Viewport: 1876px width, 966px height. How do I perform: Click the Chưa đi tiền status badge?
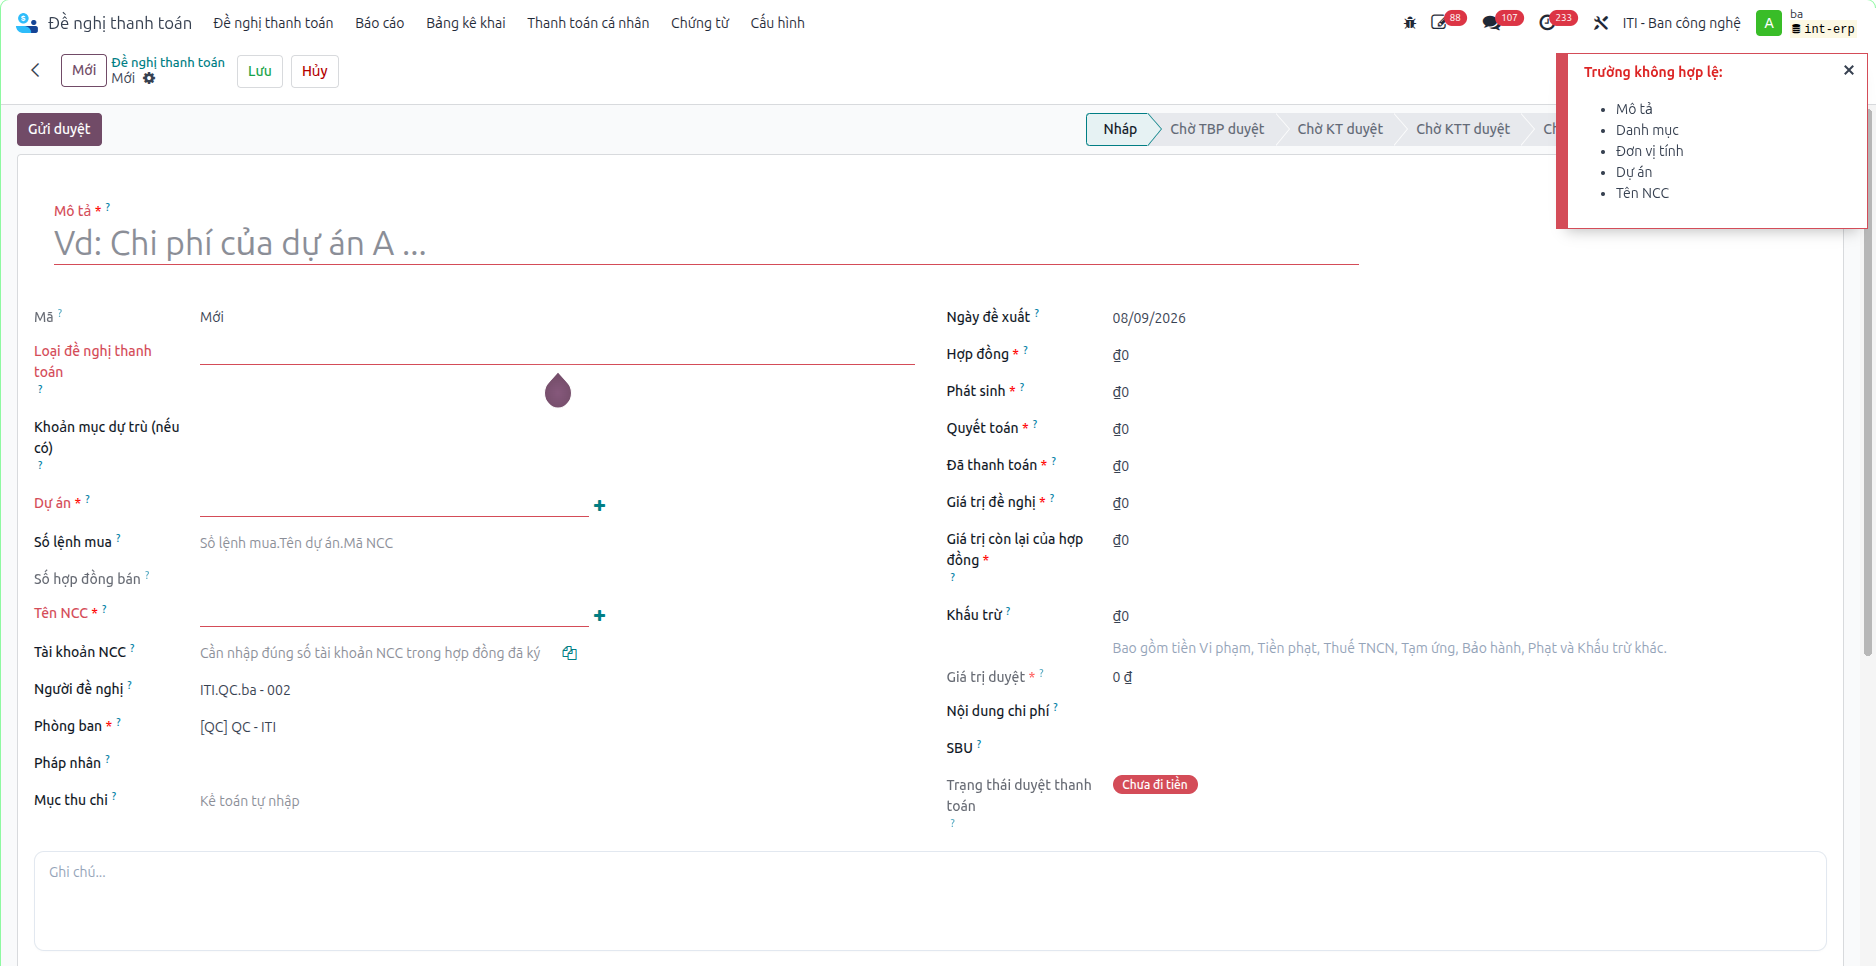[x=1155, y=785]
